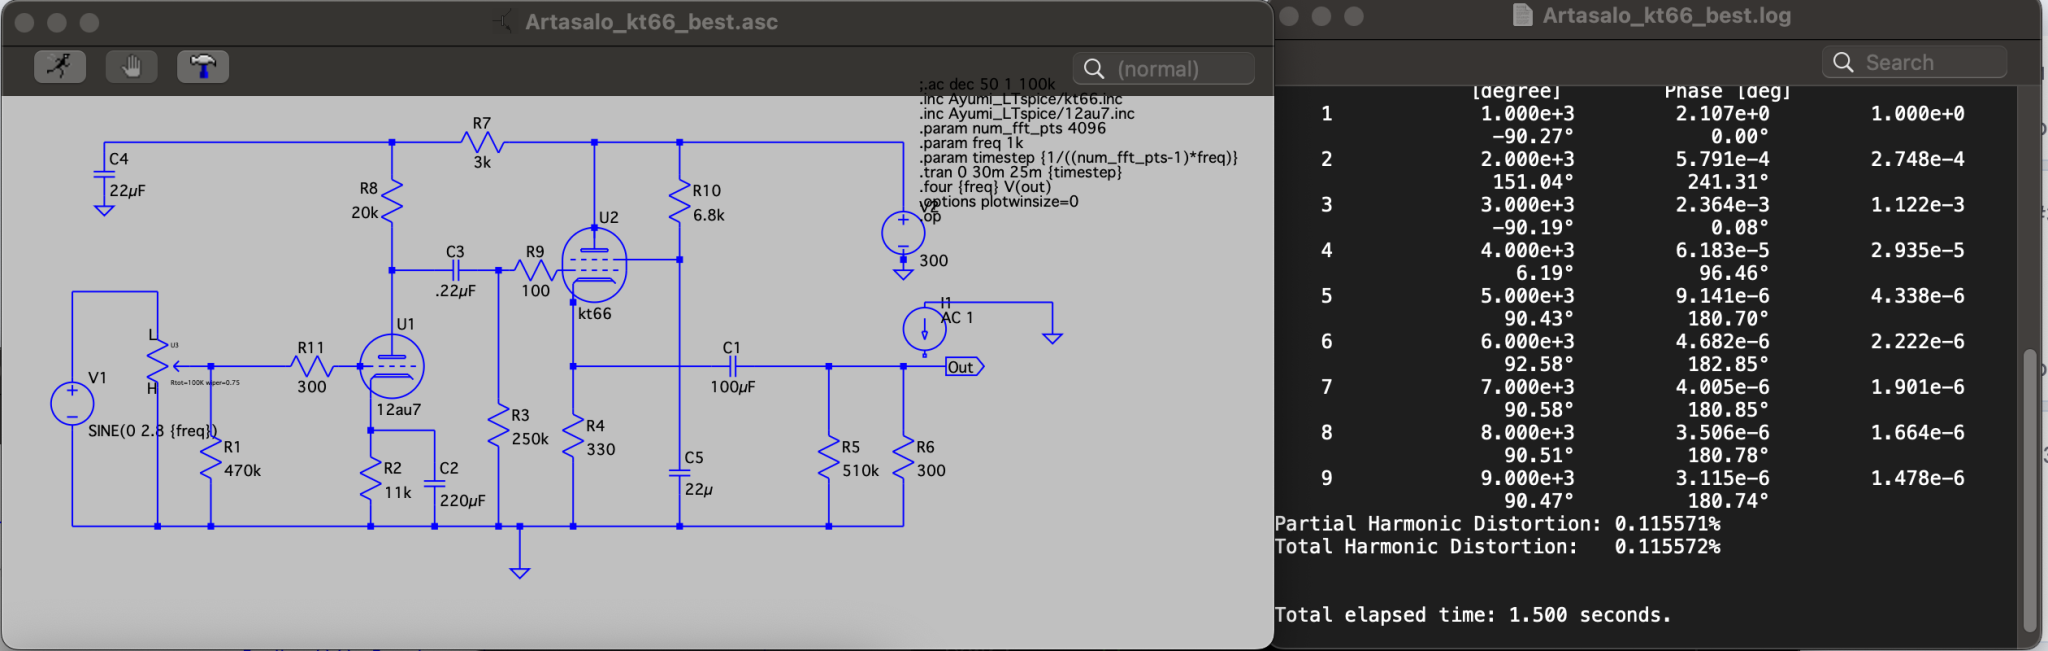
Task: Click the 2.107e+0 fundamental component value
Action: 1722,114
